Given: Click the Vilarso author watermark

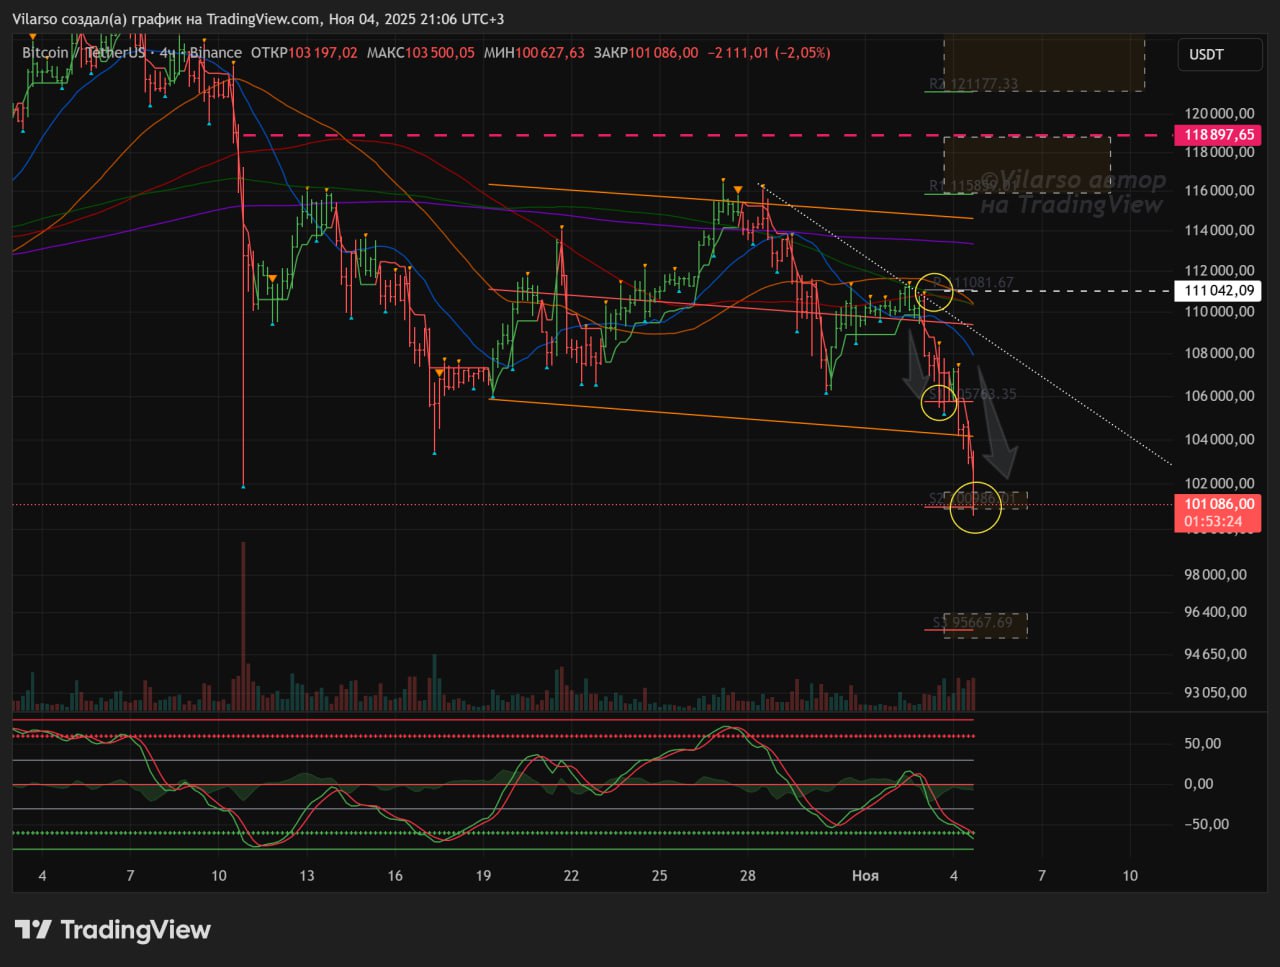Looking at the screenshot, I should click(x=1072, y=192).
